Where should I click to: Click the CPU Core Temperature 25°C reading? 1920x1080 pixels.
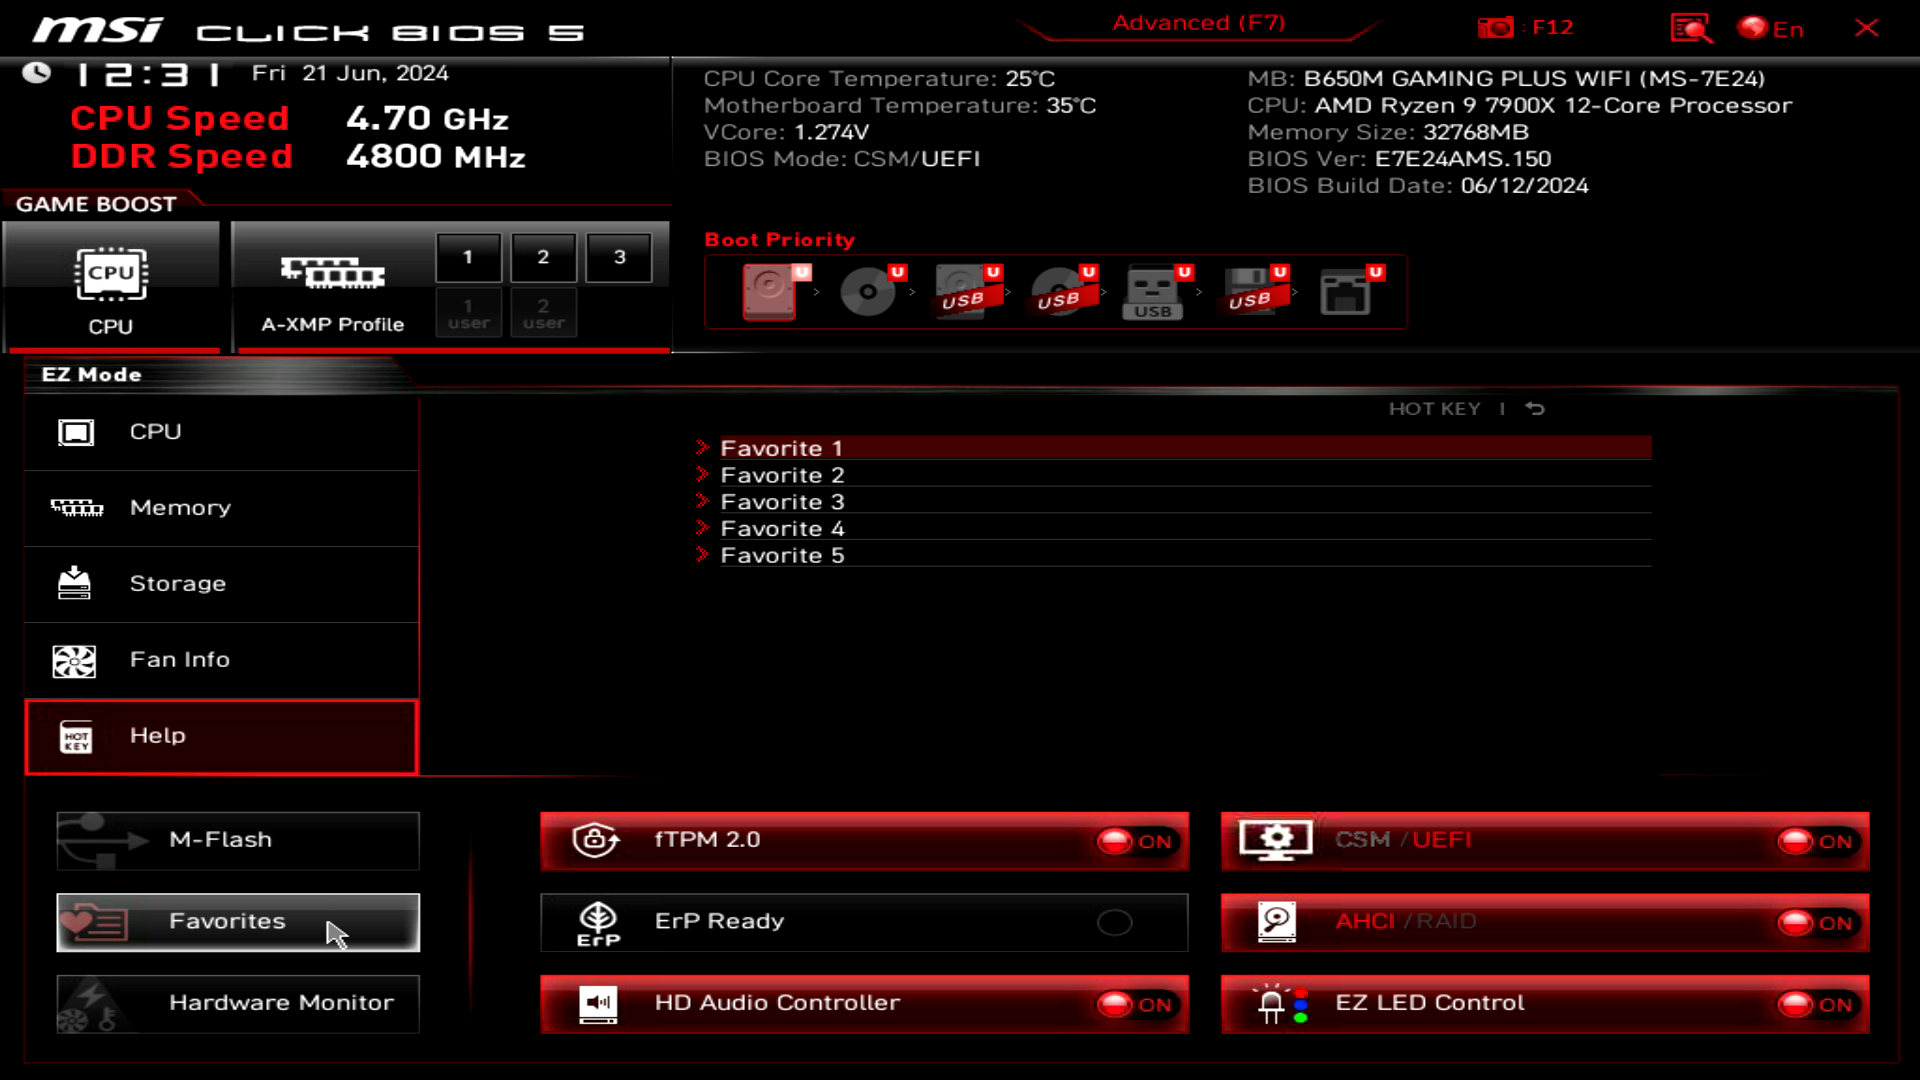[879, 78]
